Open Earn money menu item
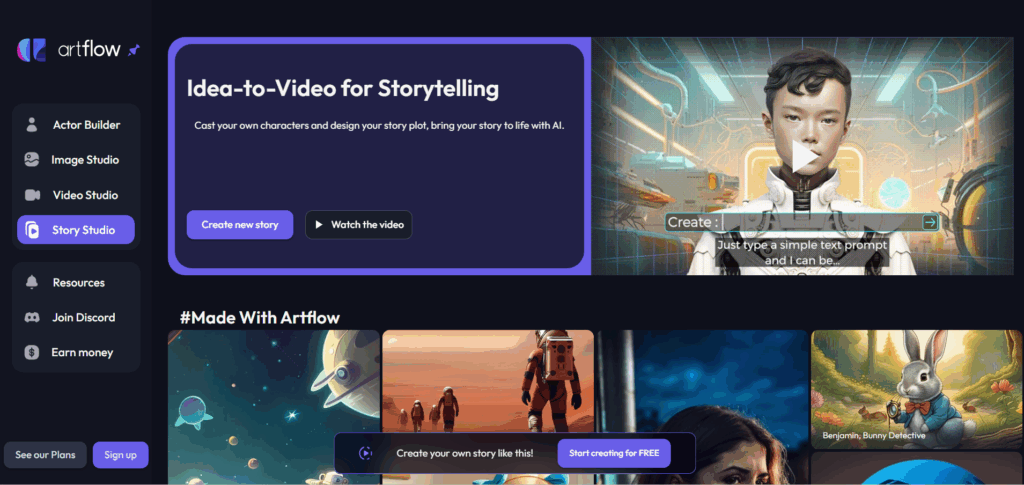 (76, 352)
